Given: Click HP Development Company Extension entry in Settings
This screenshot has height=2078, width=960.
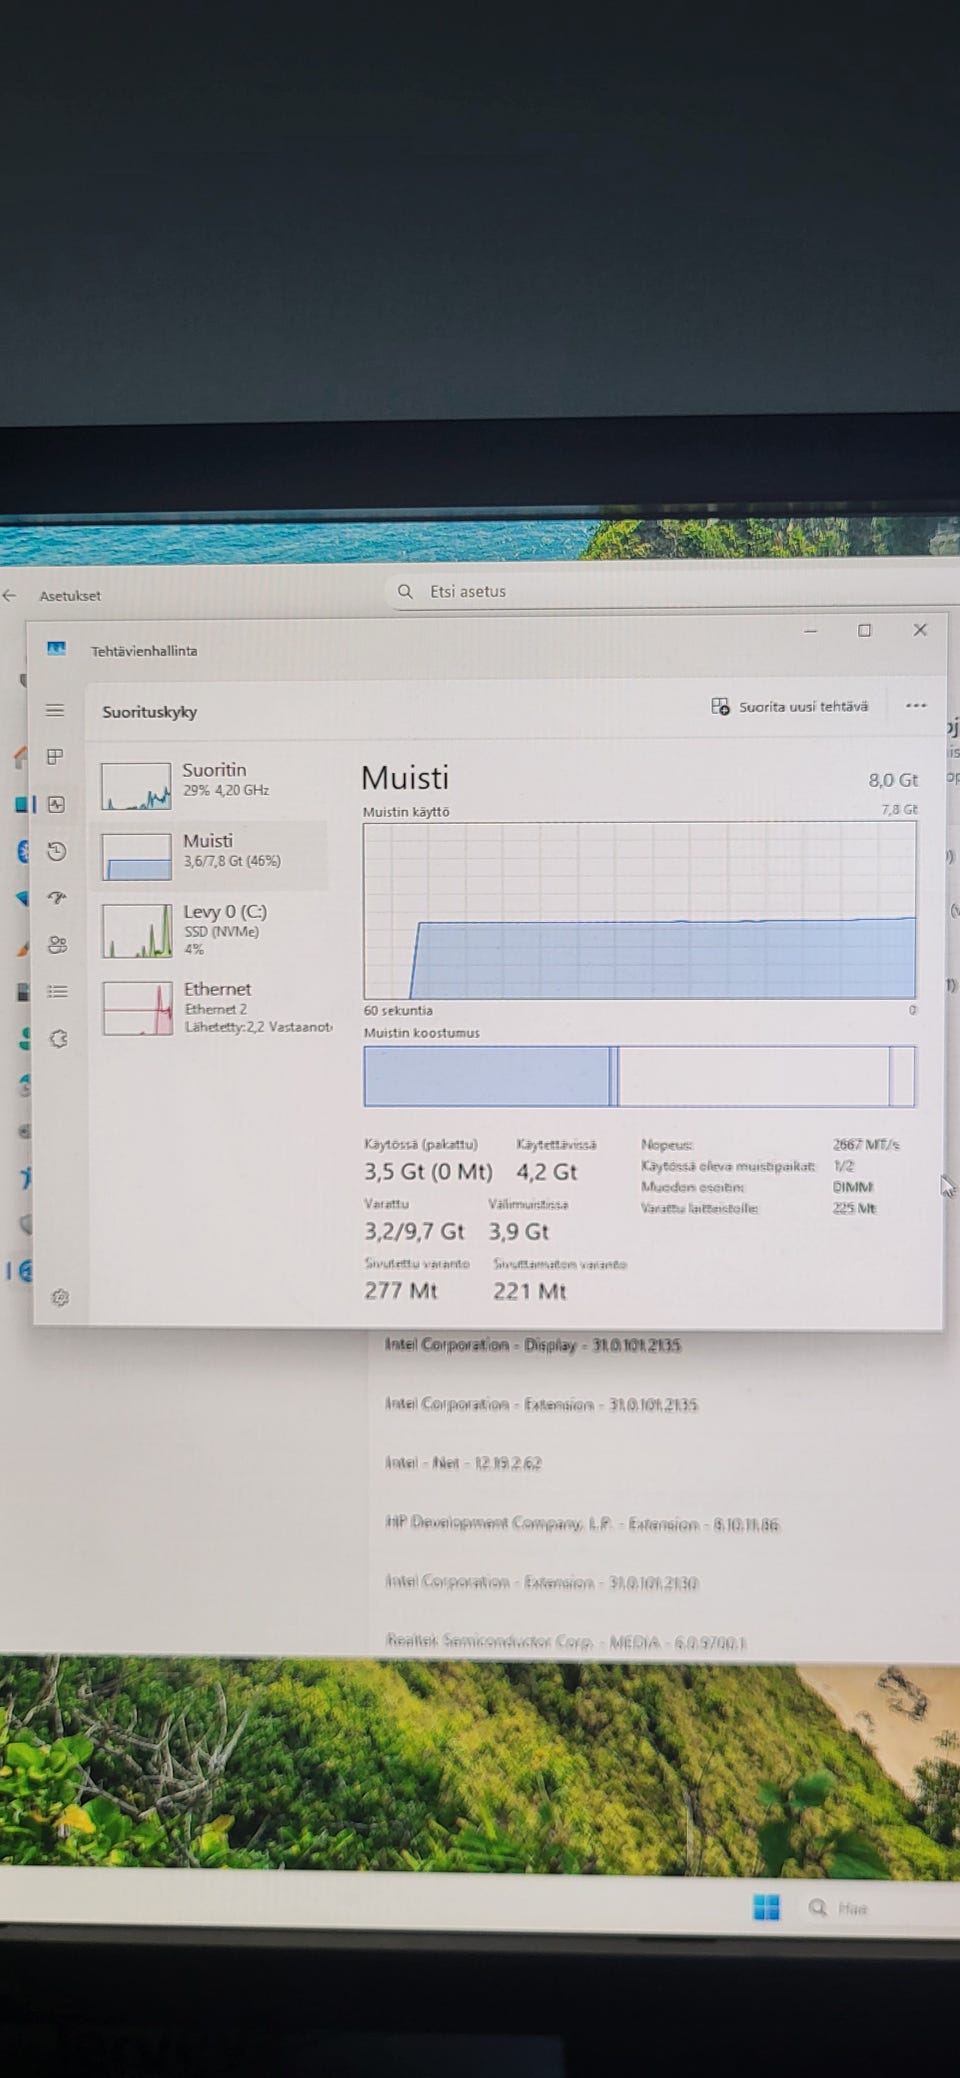Looking at the screenshot, I should tap(582, 1524).
